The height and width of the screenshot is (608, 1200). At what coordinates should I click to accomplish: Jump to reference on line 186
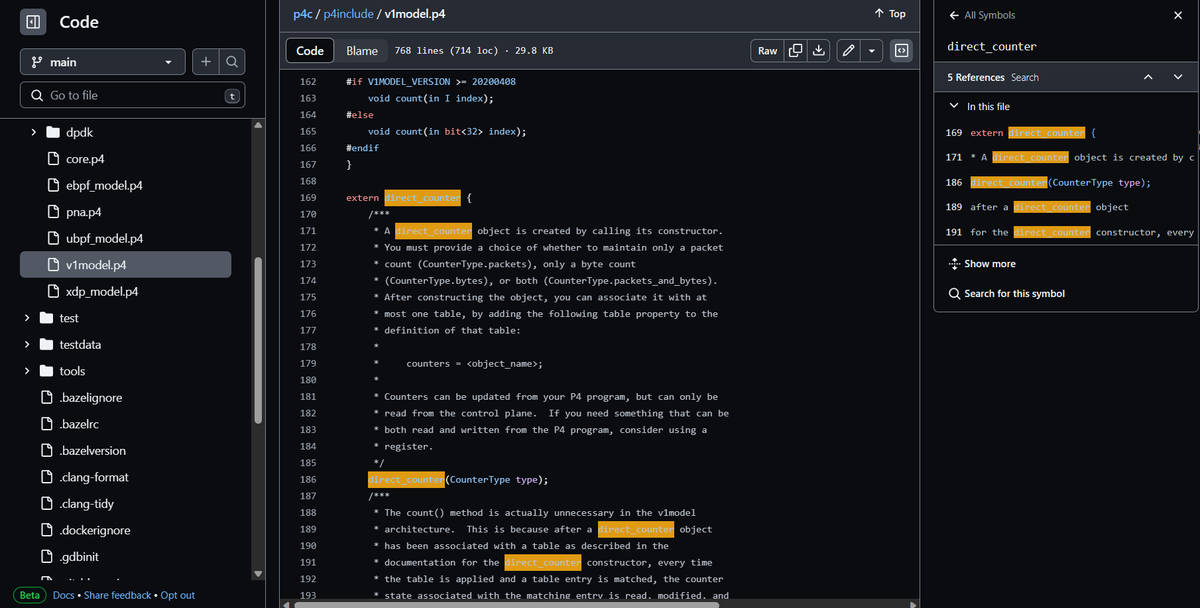1066,182
